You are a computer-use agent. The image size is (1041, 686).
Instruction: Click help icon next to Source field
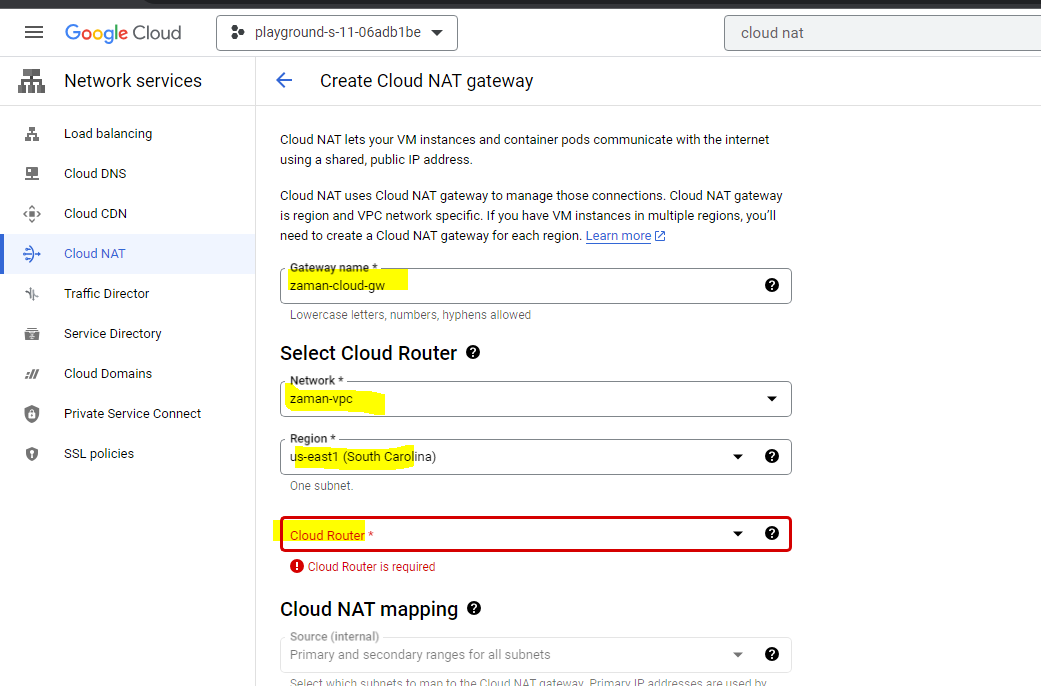(771, 654)
